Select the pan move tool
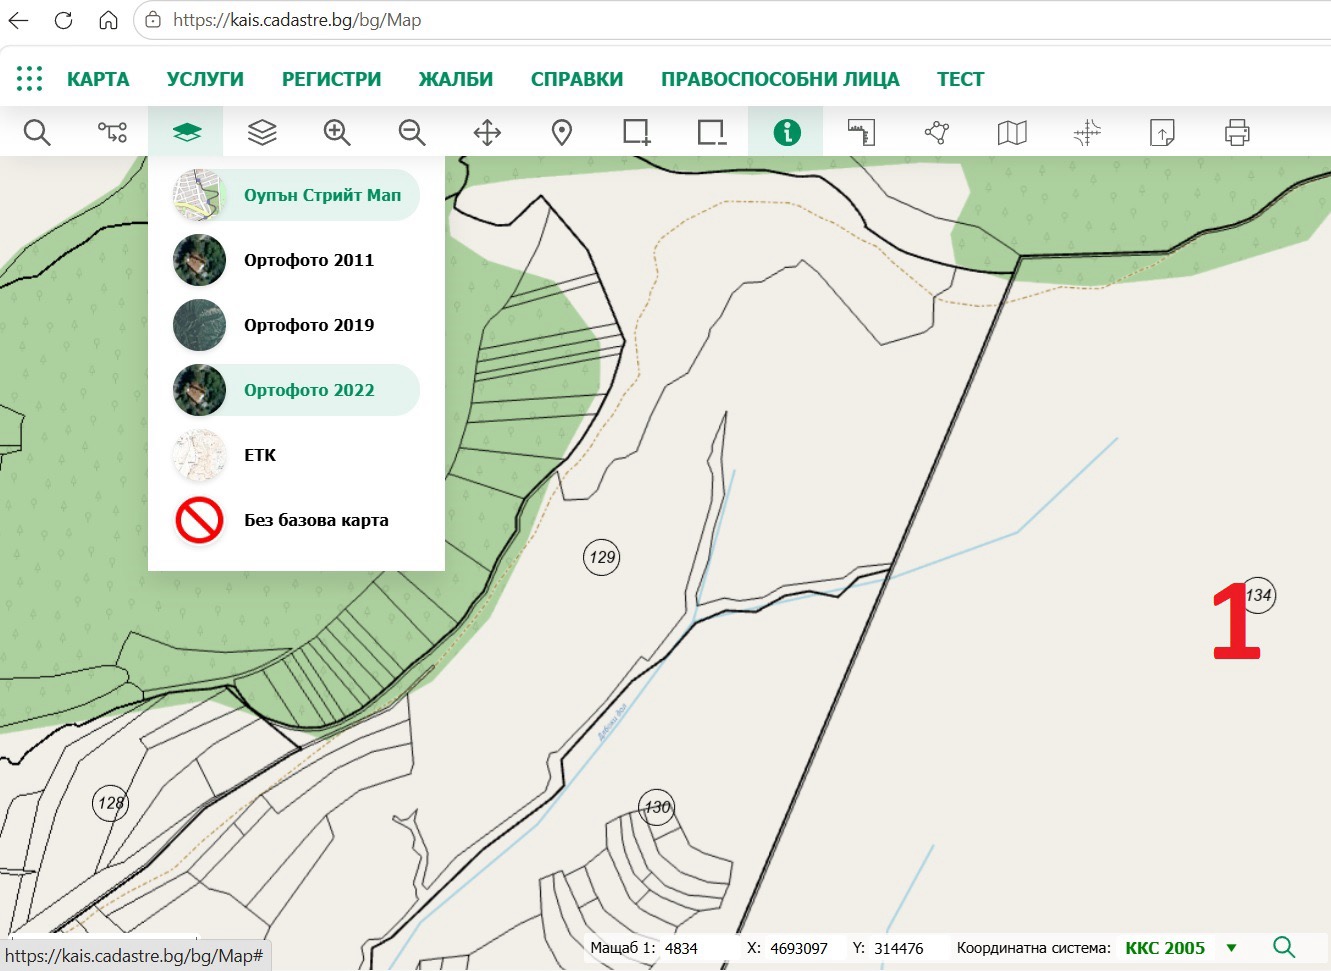Image resolution: width=1331 pixels, height=971 pixels. pyautogui.click(x=487, y=132)
